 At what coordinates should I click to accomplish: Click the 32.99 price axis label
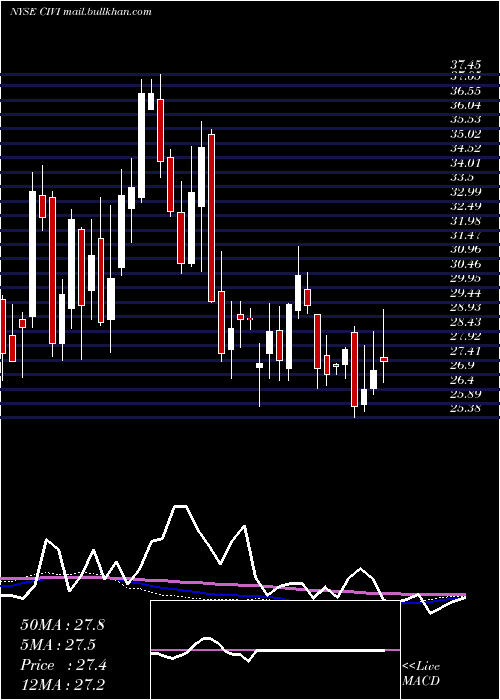[x=466, y=192]
